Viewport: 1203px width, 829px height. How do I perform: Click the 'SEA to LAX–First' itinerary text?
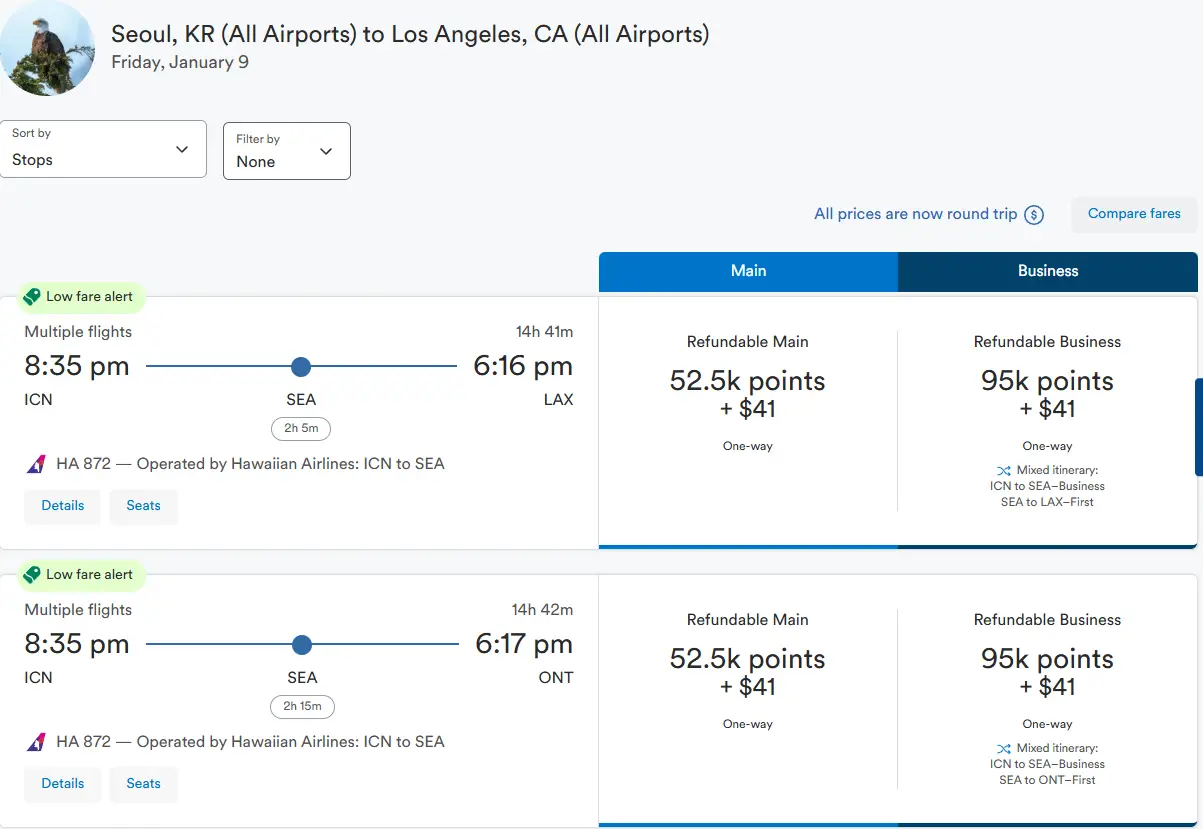(1047, 503)
